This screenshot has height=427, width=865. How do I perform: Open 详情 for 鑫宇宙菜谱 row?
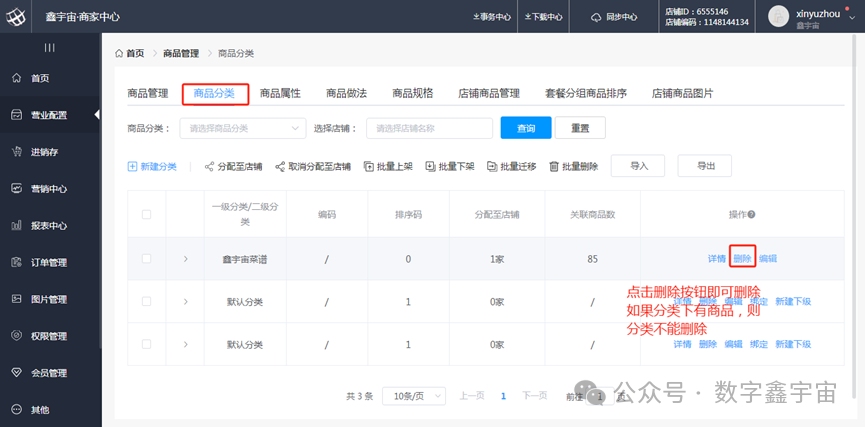coord(717,258)
